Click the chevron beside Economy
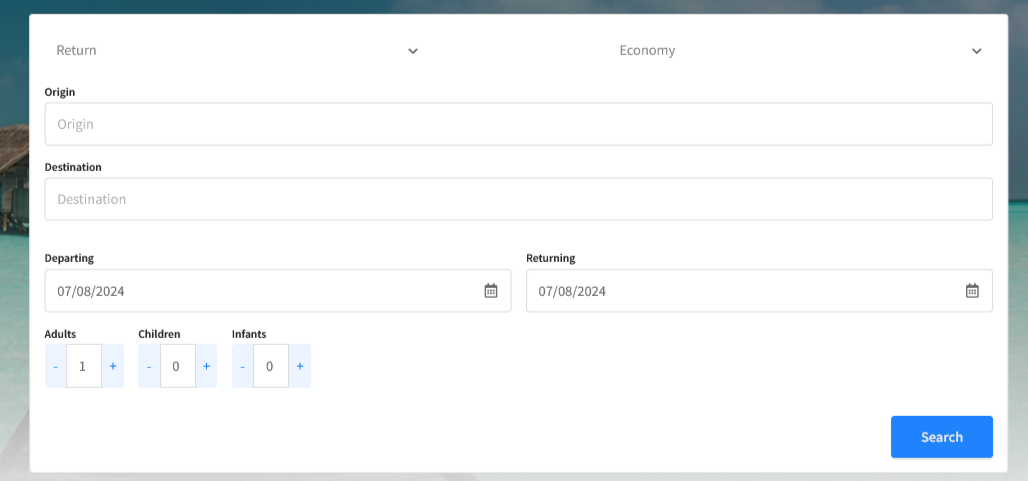The image size is (1028, 481). coord(976,51)
